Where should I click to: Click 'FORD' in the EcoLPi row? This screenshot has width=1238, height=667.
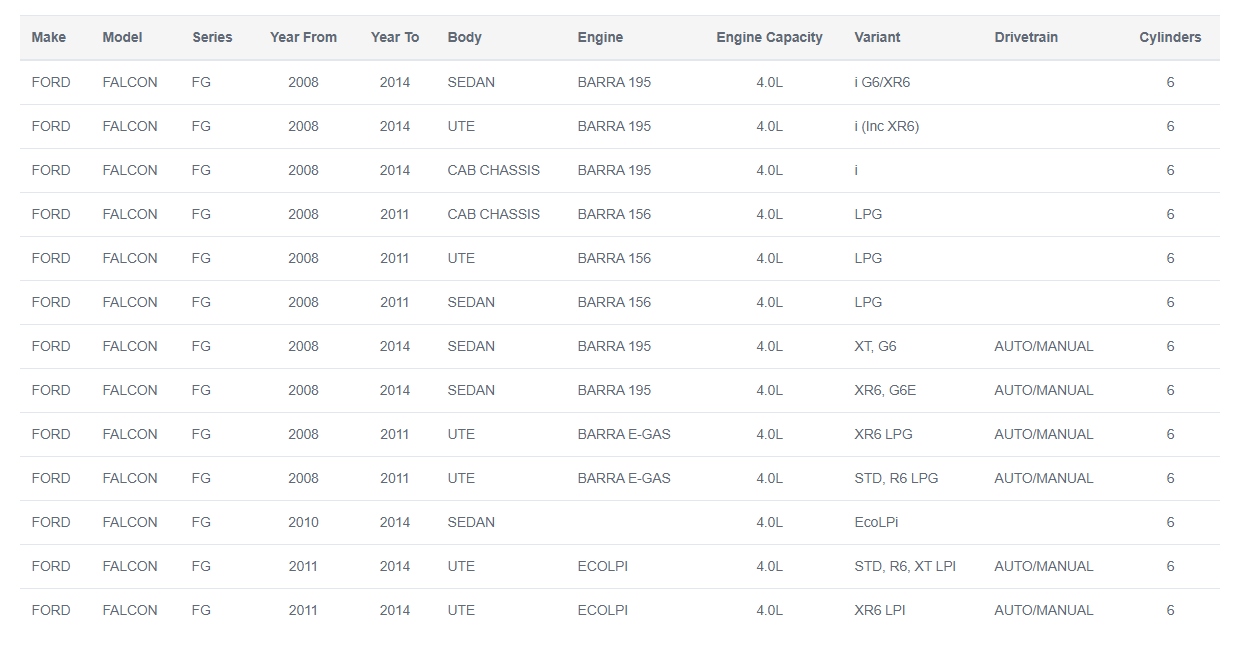coord(51,522)
